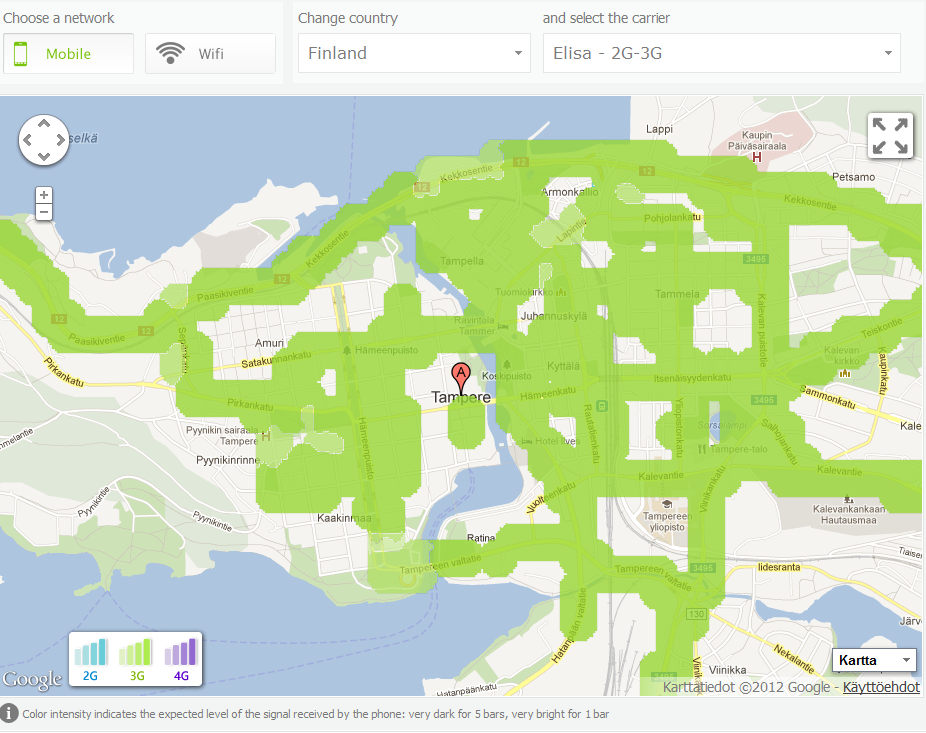Click the red marker A on Tampere

tap(461, 376)
